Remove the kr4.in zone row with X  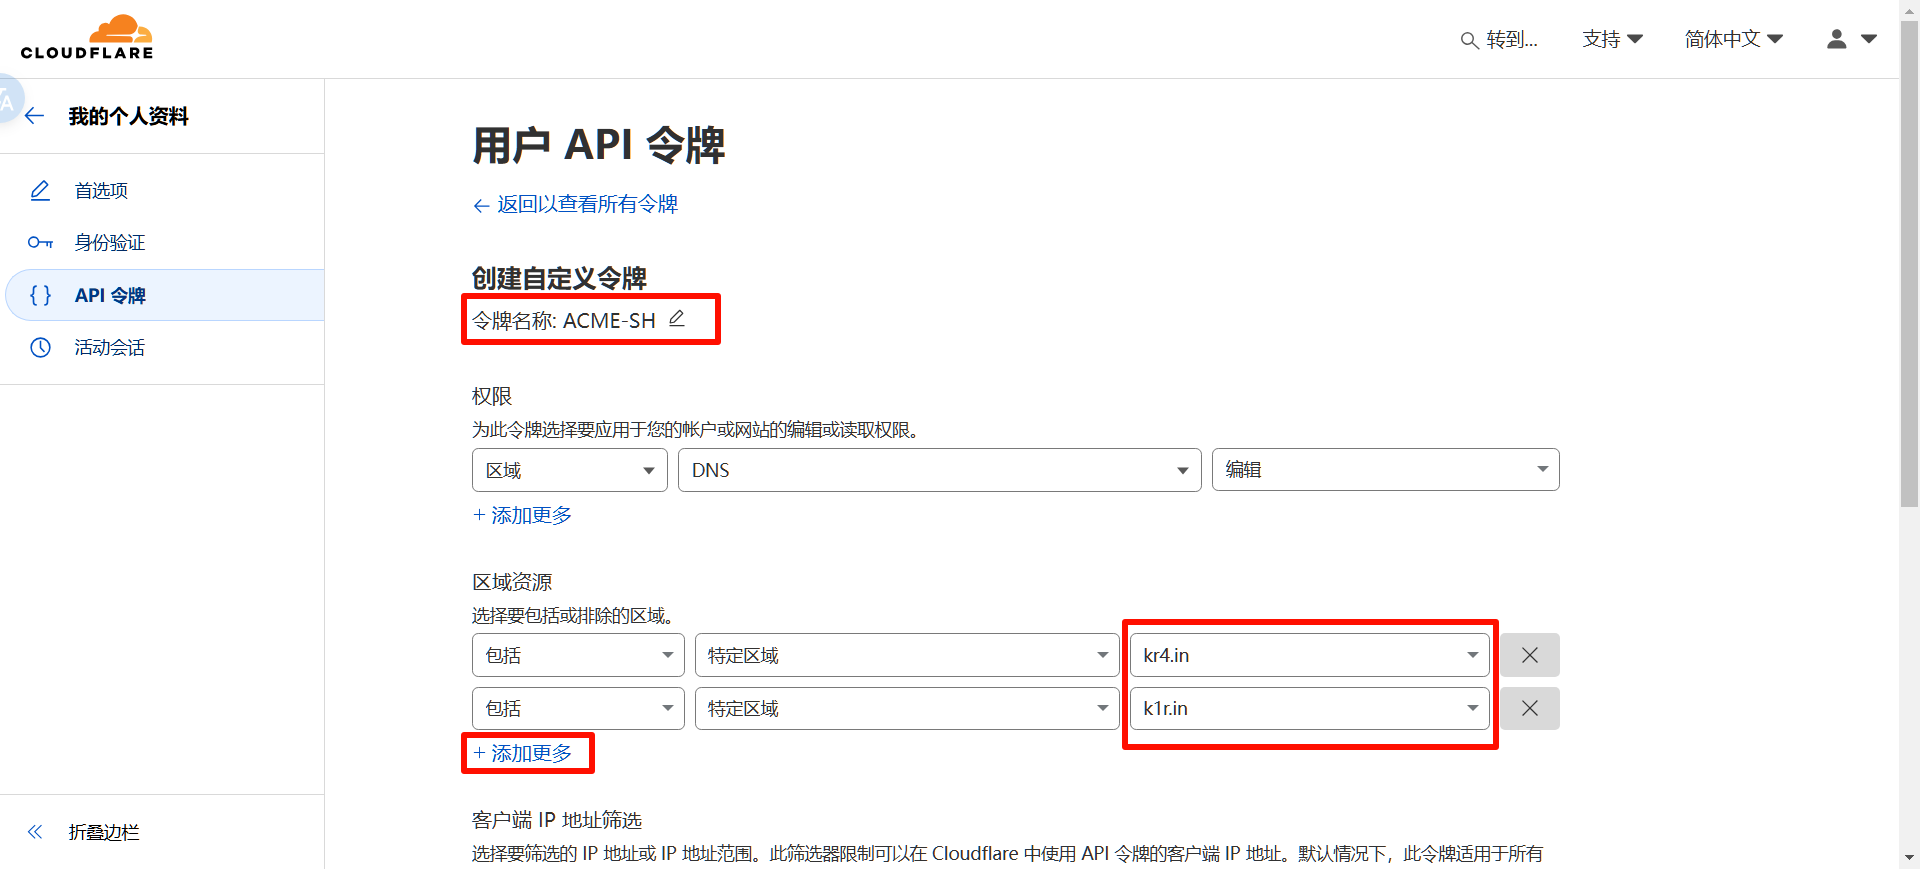pyautogui.click(x=1529, y=655)
